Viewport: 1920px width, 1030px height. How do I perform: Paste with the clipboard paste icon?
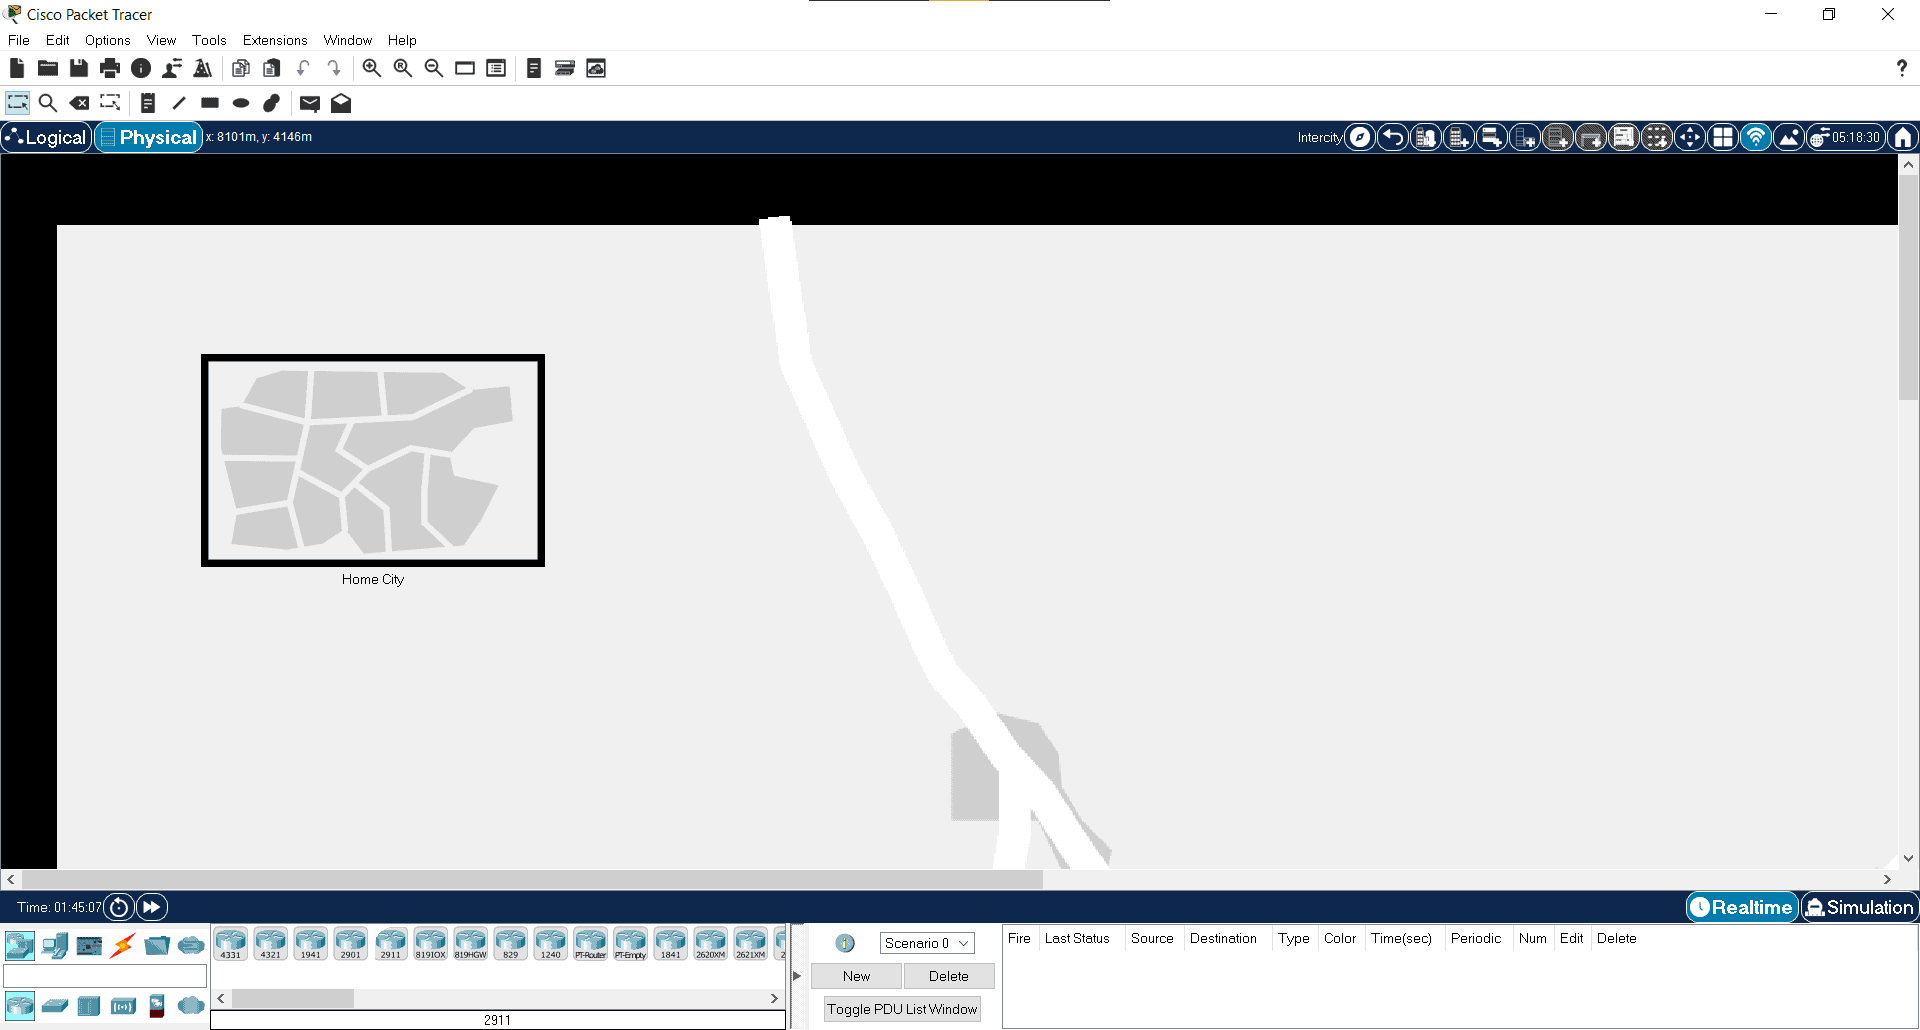272,68
